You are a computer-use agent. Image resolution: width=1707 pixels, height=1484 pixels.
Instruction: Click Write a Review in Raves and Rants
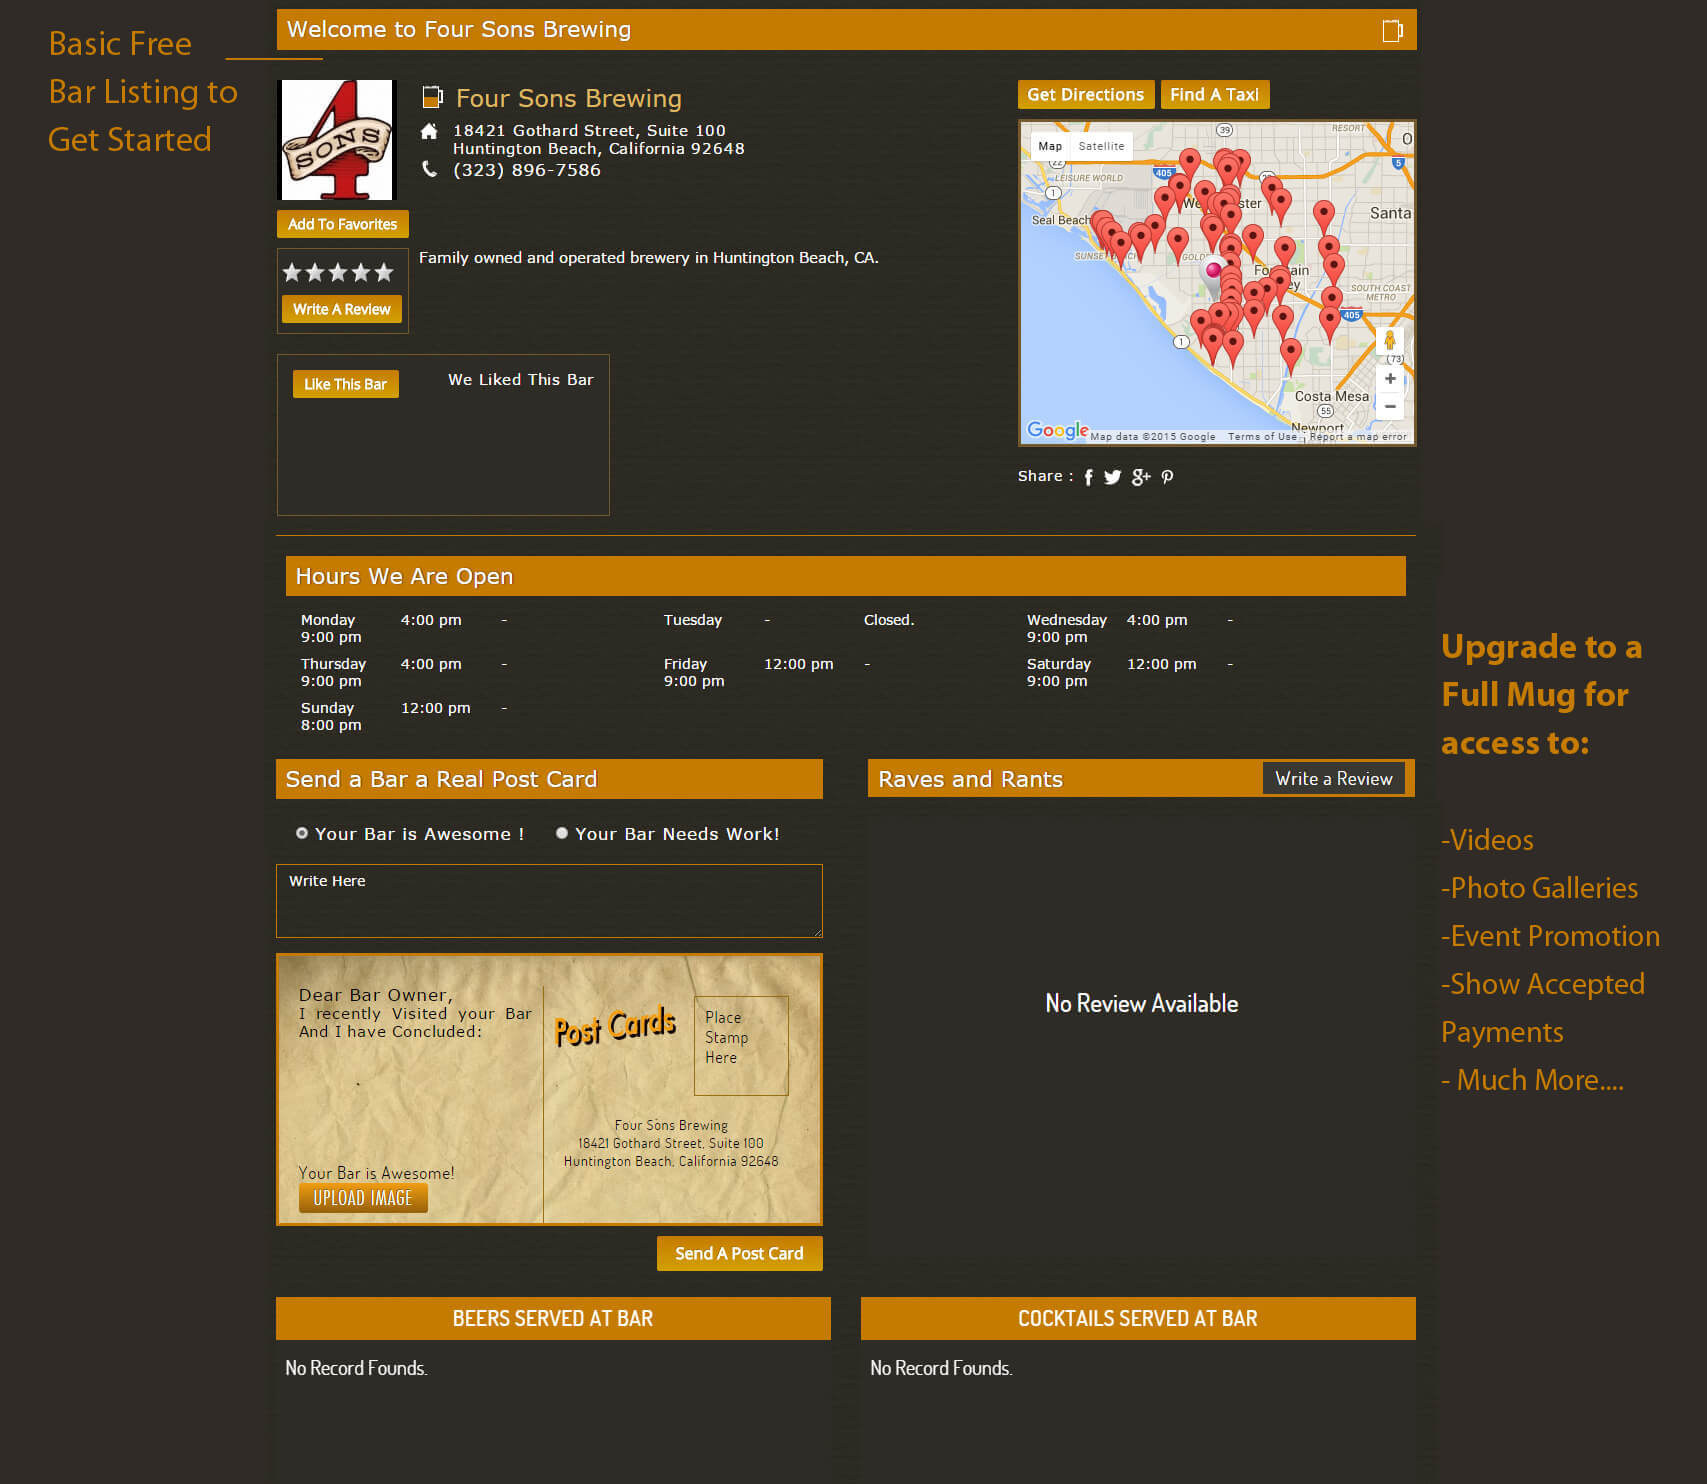click(x=1334, y=778)
